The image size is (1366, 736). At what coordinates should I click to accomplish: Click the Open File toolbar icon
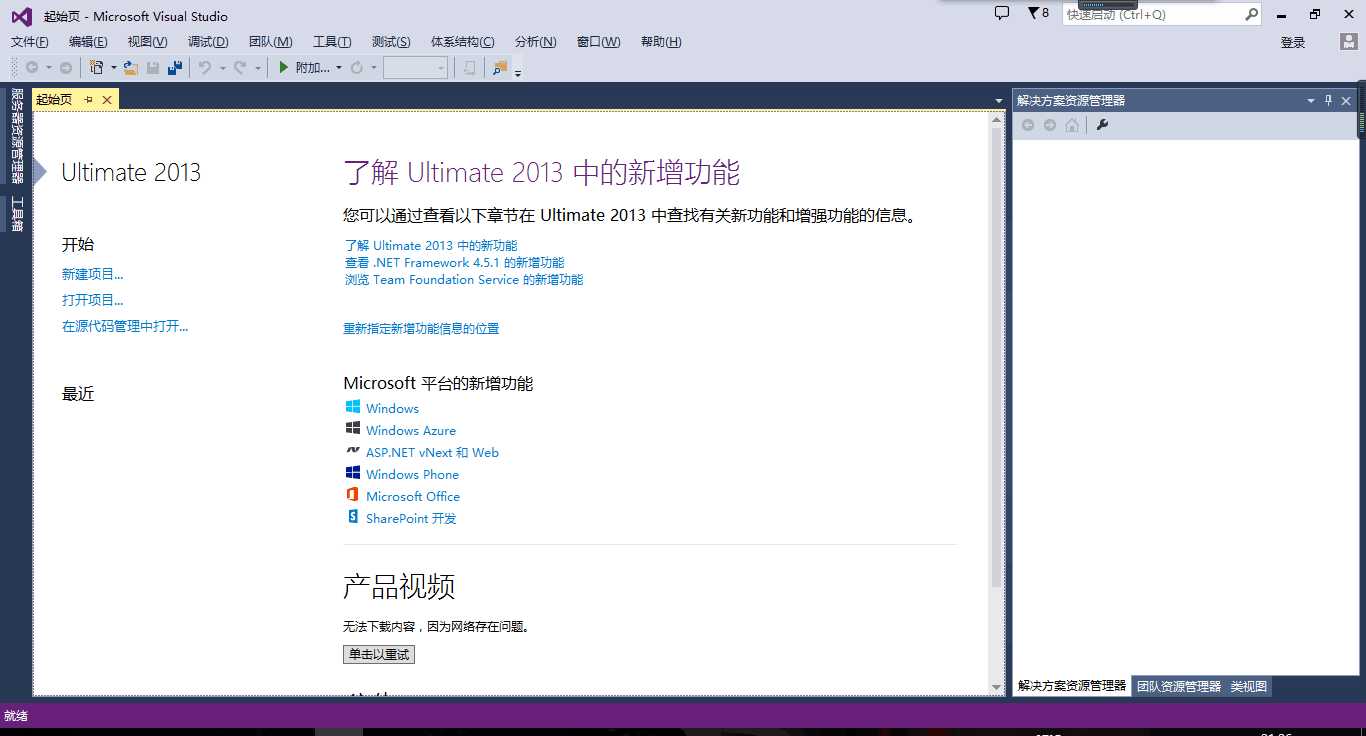click(131, 68)
